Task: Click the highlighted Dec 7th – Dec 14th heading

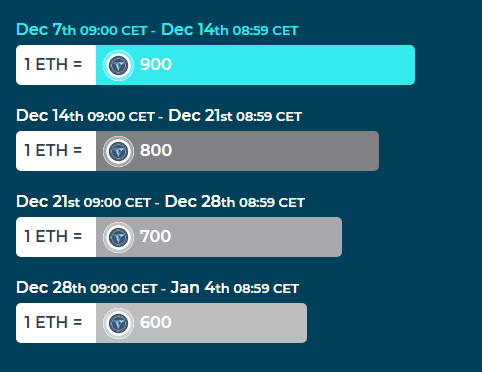Action: click(157, 30)
